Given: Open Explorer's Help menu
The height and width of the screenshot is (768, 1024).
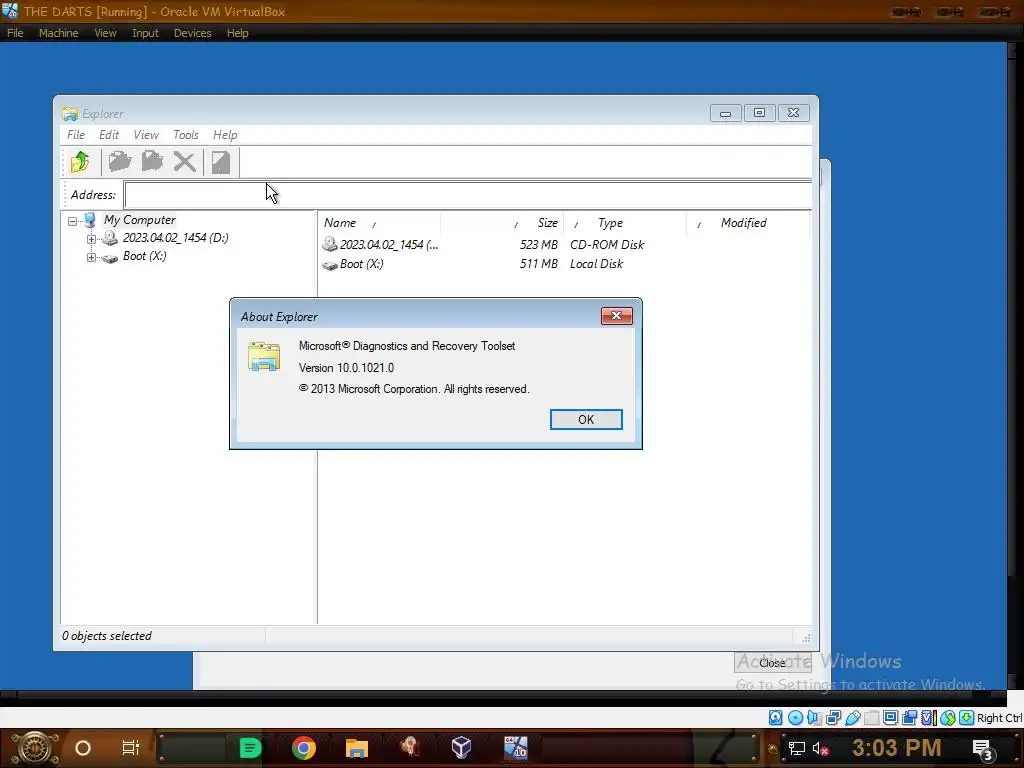Looking at the screenshot, I should (225, 135).
